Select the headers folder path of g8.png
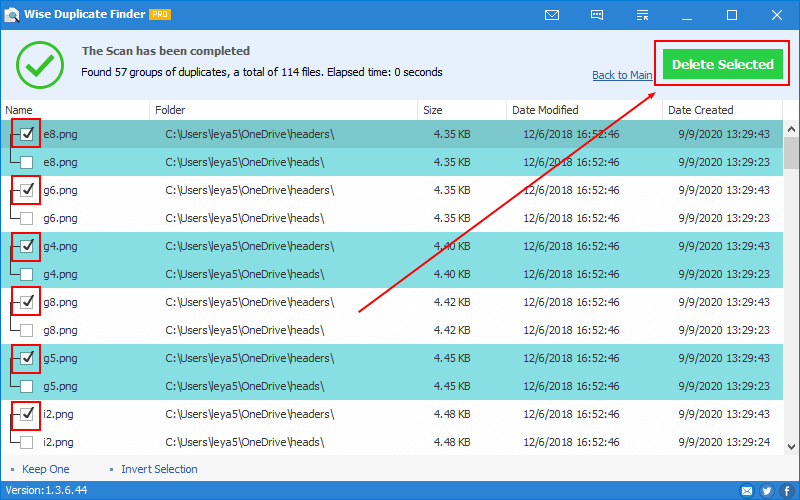 [x=249, y=302]
